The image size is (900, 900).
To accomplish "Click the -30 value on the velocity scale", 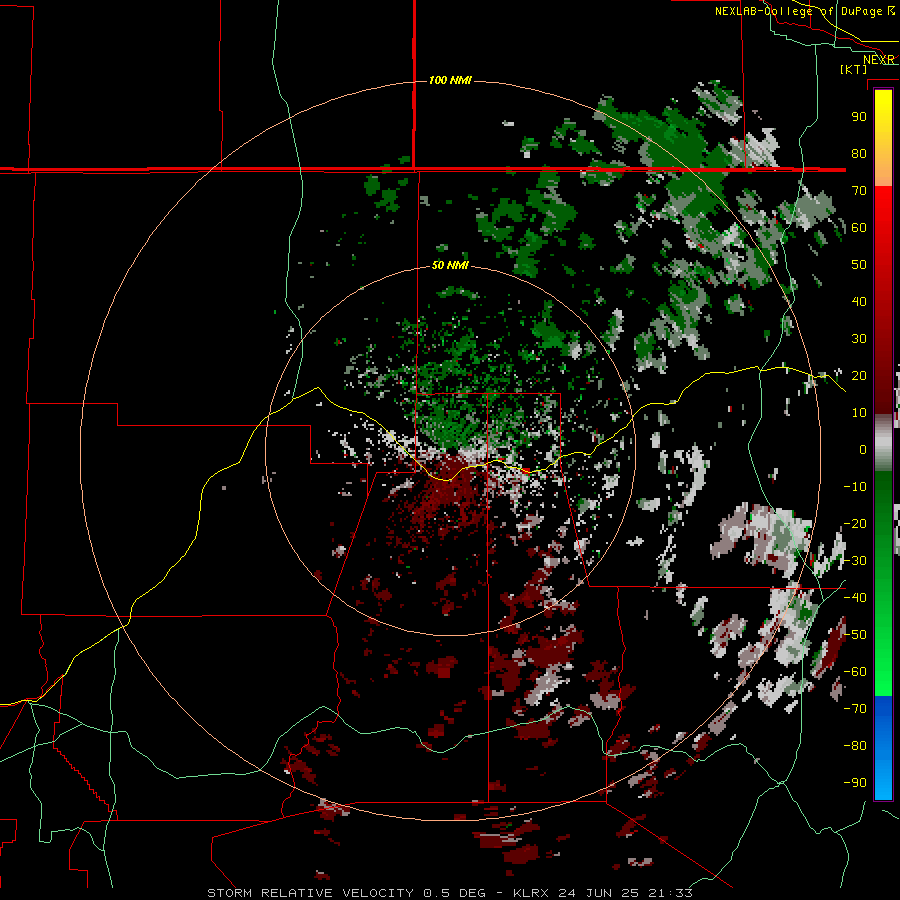I will click(x=855, y=561).
